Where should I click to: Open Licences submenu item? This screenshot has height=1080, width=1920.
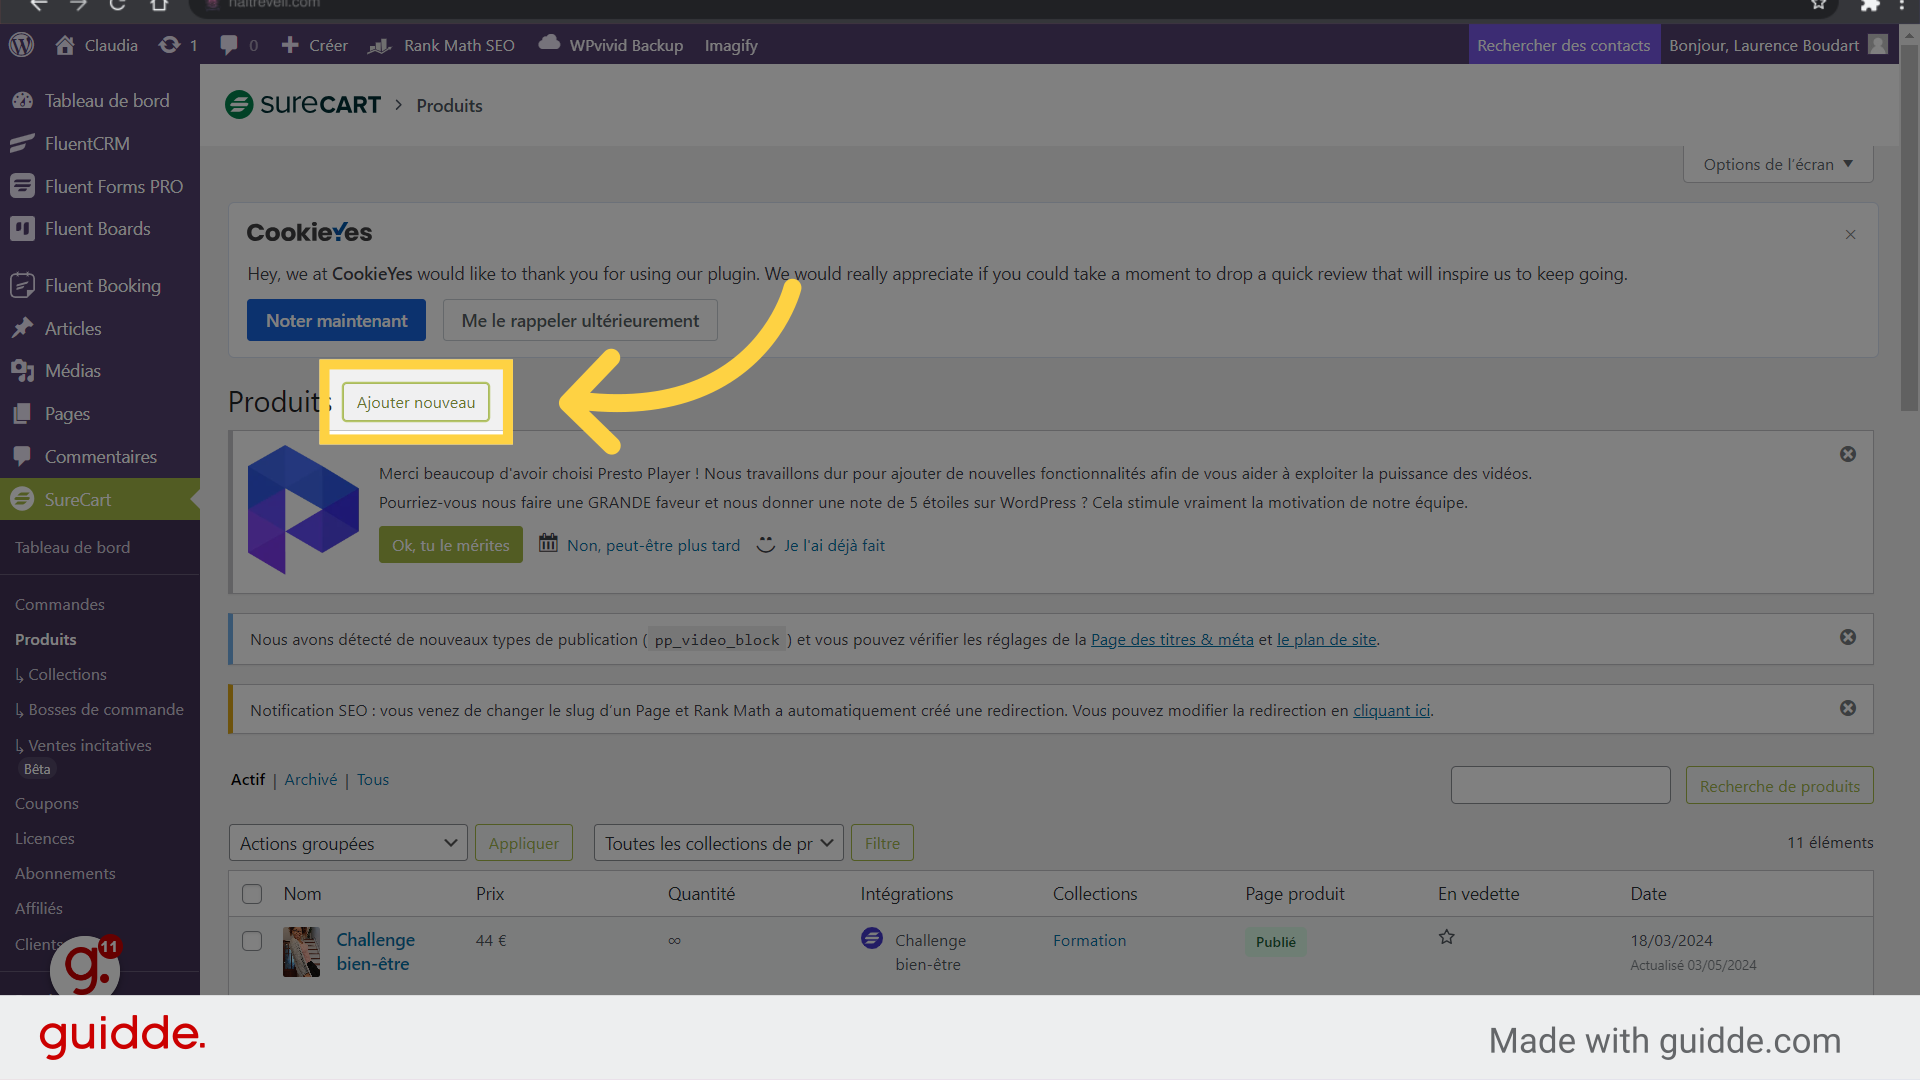click(x=44, y=838)
